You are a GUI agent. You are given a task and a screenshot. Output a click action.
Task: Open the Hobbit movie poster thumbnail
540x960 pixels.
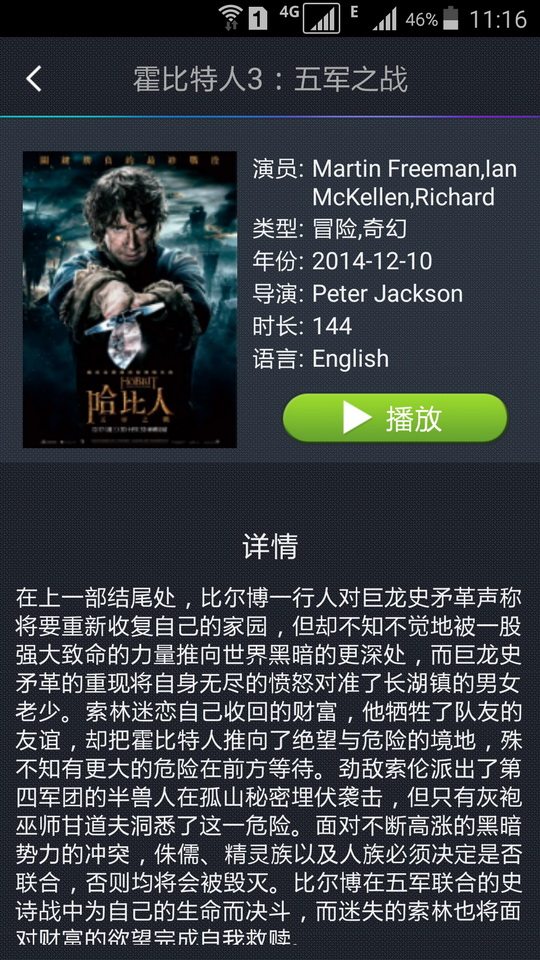point(130,299)
